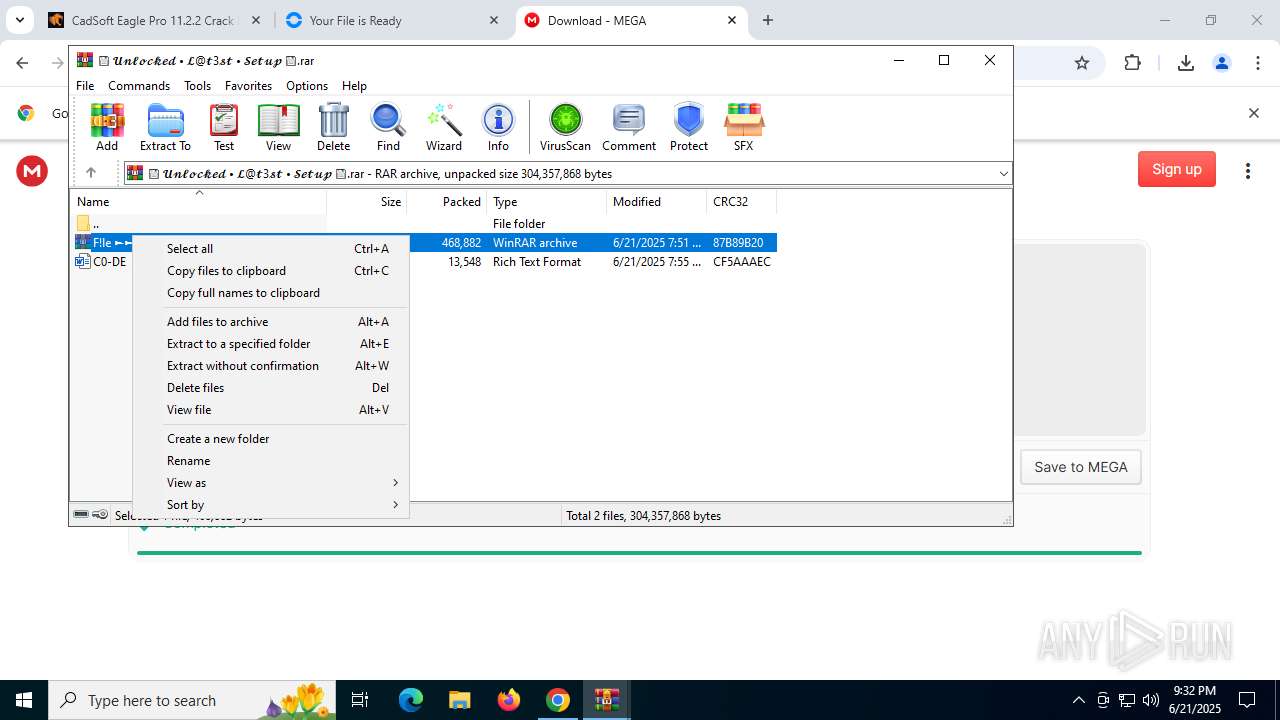This screenshot has height=720, width=1280.
Task: Click the Test archive toolbar icon
Action: tap(224, 127)
